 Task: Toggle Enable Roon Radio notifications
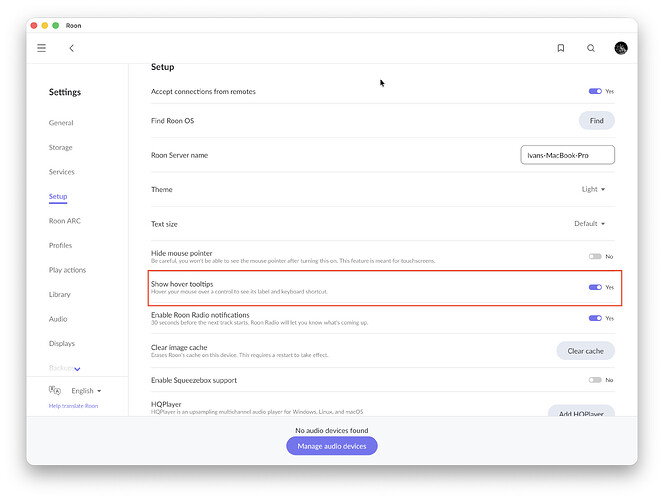pyautogui.click(x=595, y=318)
